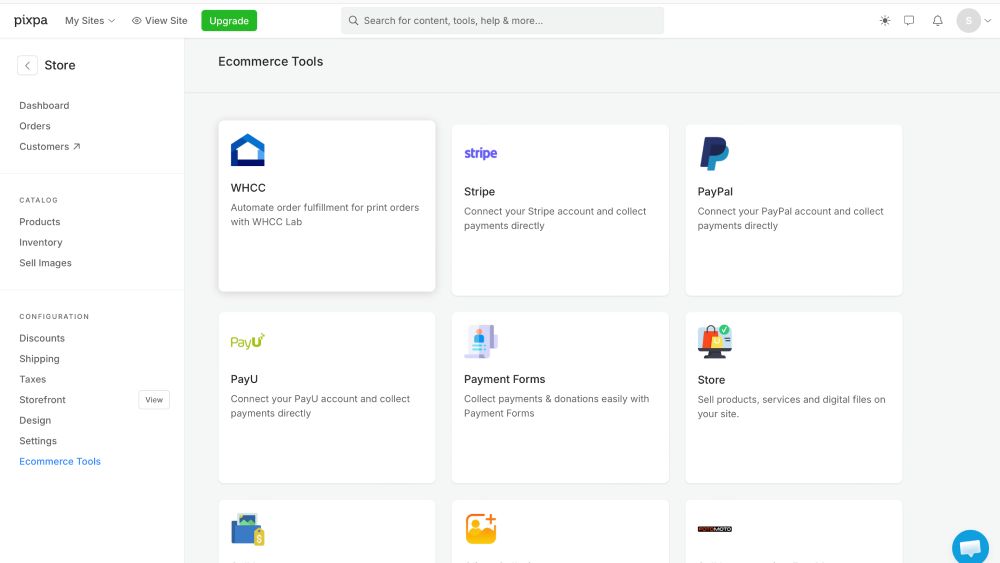Open Settings in the sidebar
1000x563 pixels.
[38, 441]
